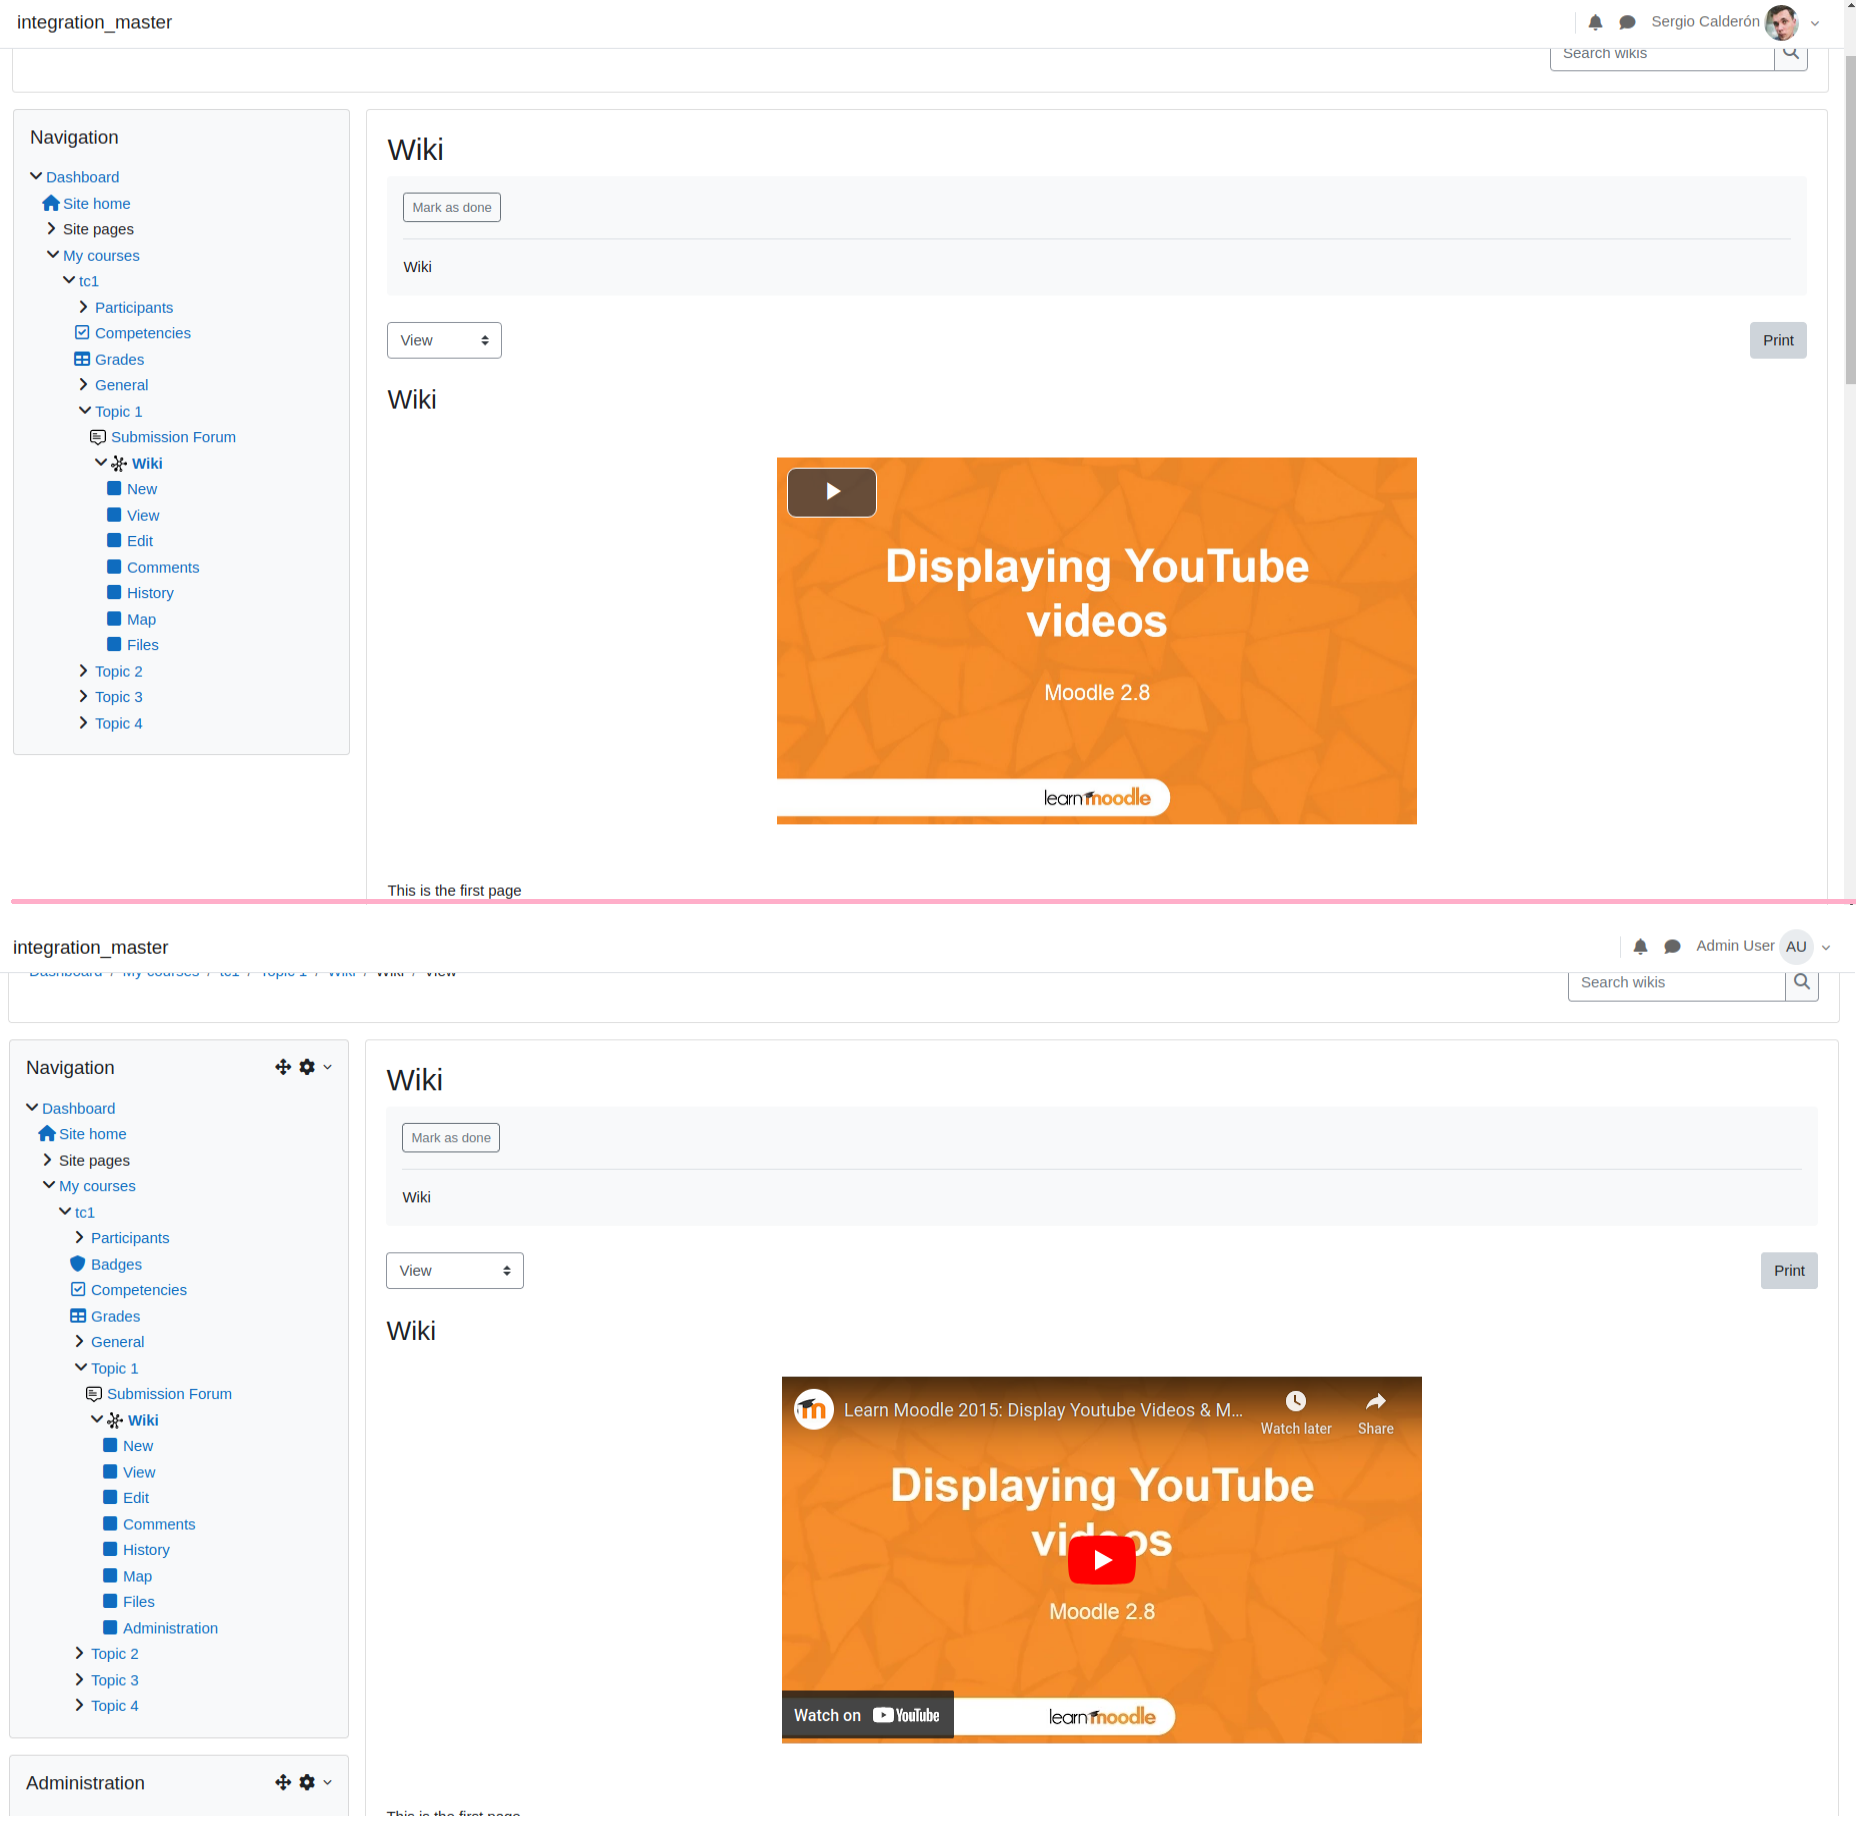Play the lower video with red YouTube button
The height and width of the screenshot is (1840, 1856).
(x=1102, y=1560)
